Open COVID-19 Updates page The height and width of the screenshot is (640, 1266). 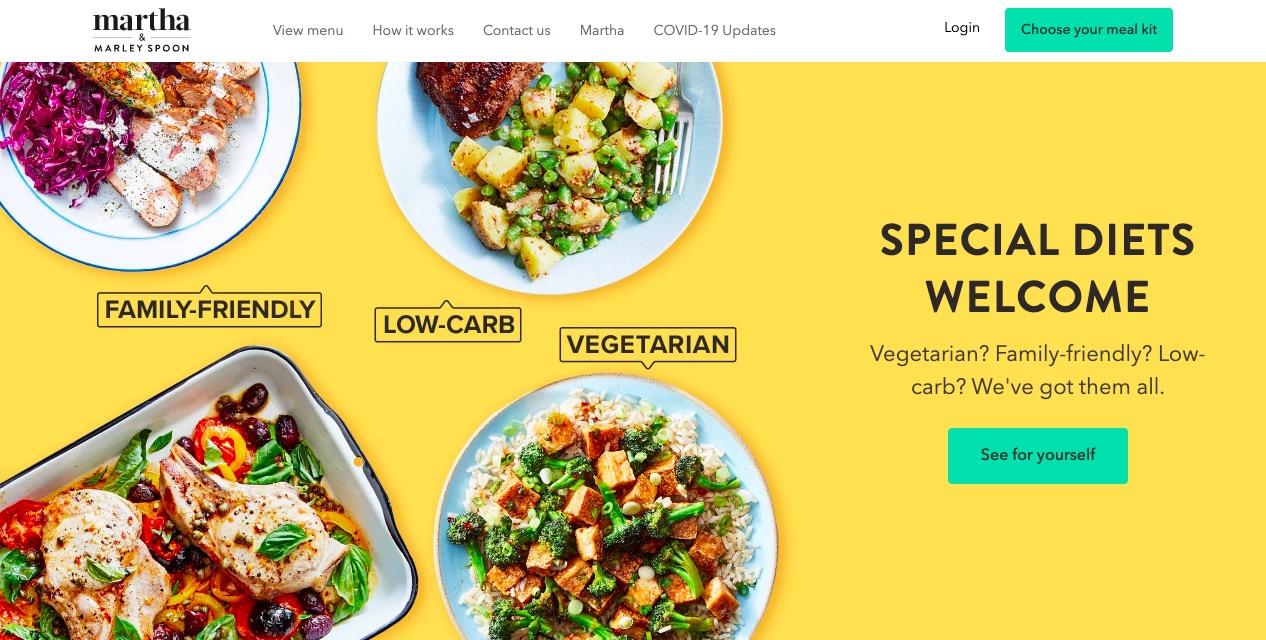[715, 30]
